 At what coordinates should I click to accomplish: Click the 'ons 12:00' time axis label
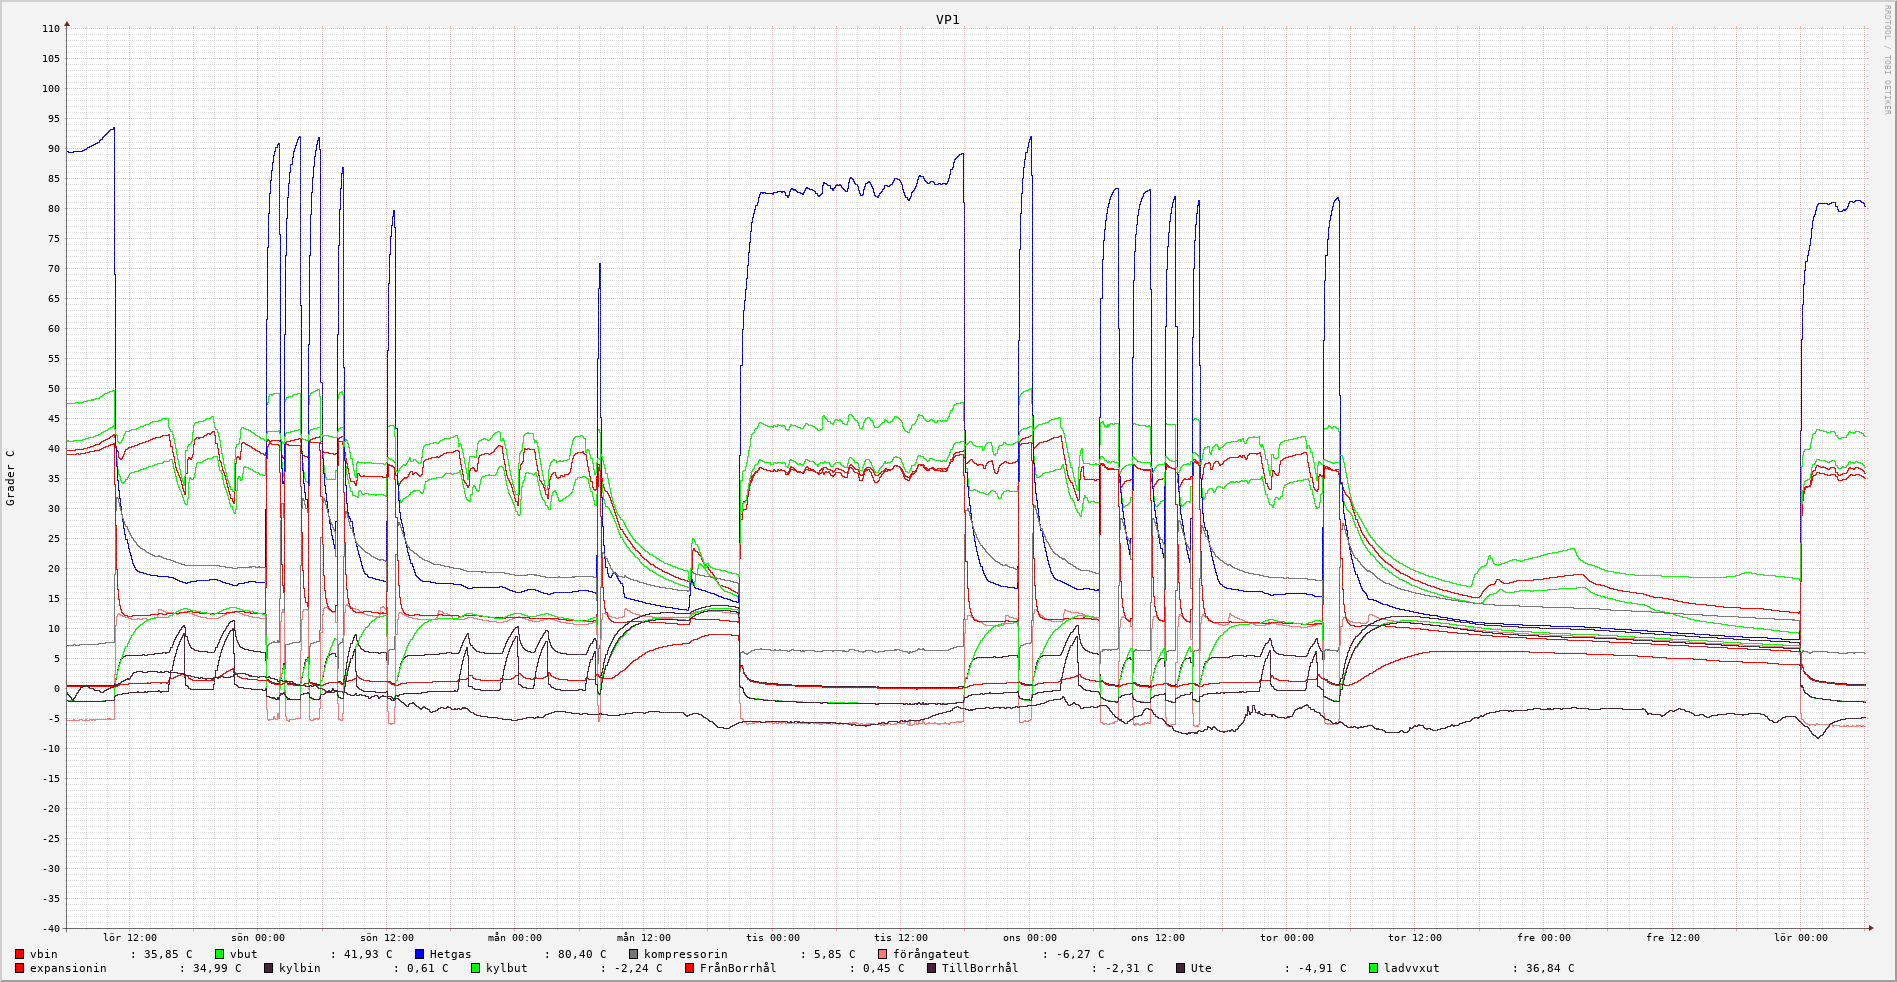1158,938
